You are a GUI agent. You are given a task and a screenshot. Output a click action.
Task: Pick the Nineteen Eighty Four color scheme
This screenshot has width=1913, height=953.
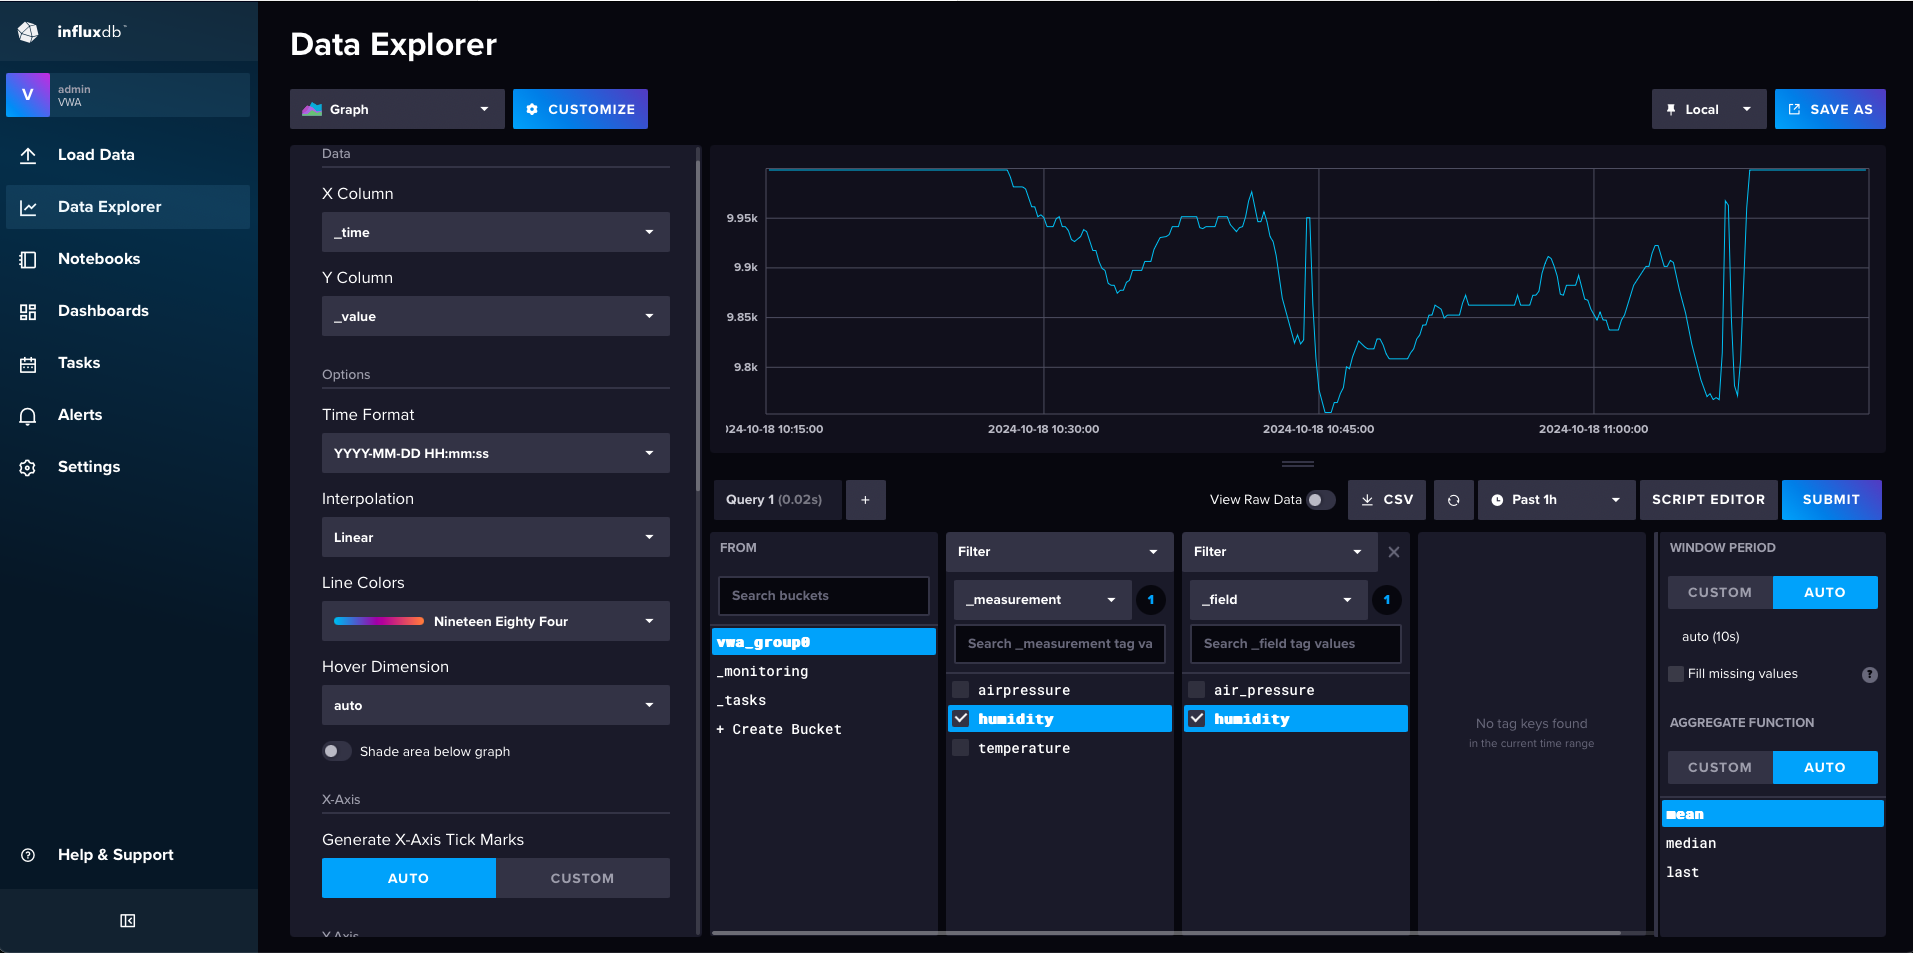coord(494,620)
